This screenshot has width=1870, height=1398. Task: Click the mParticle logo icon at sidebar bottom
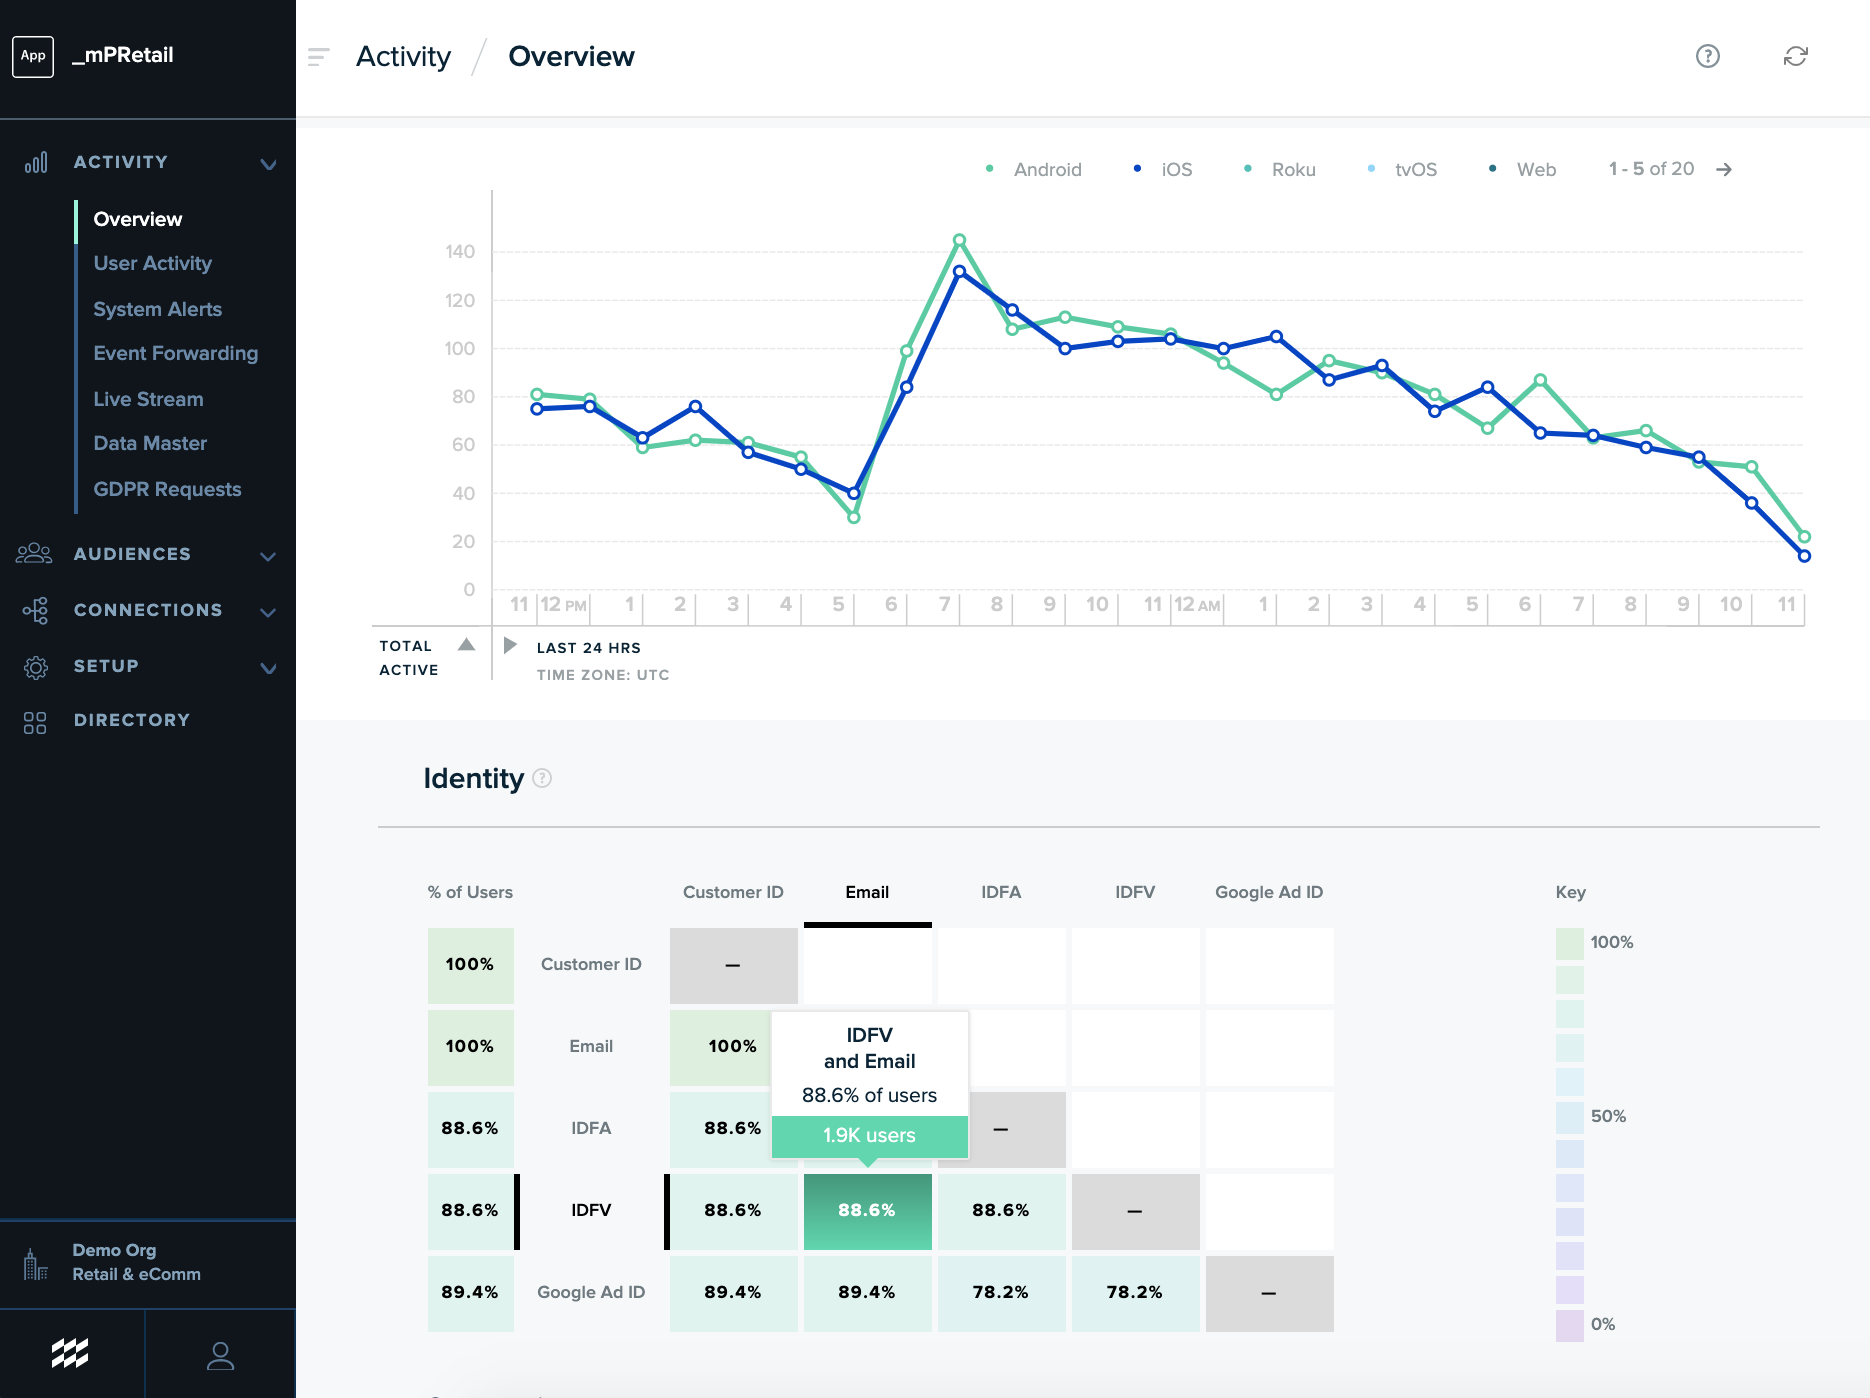click(70, 1353)
